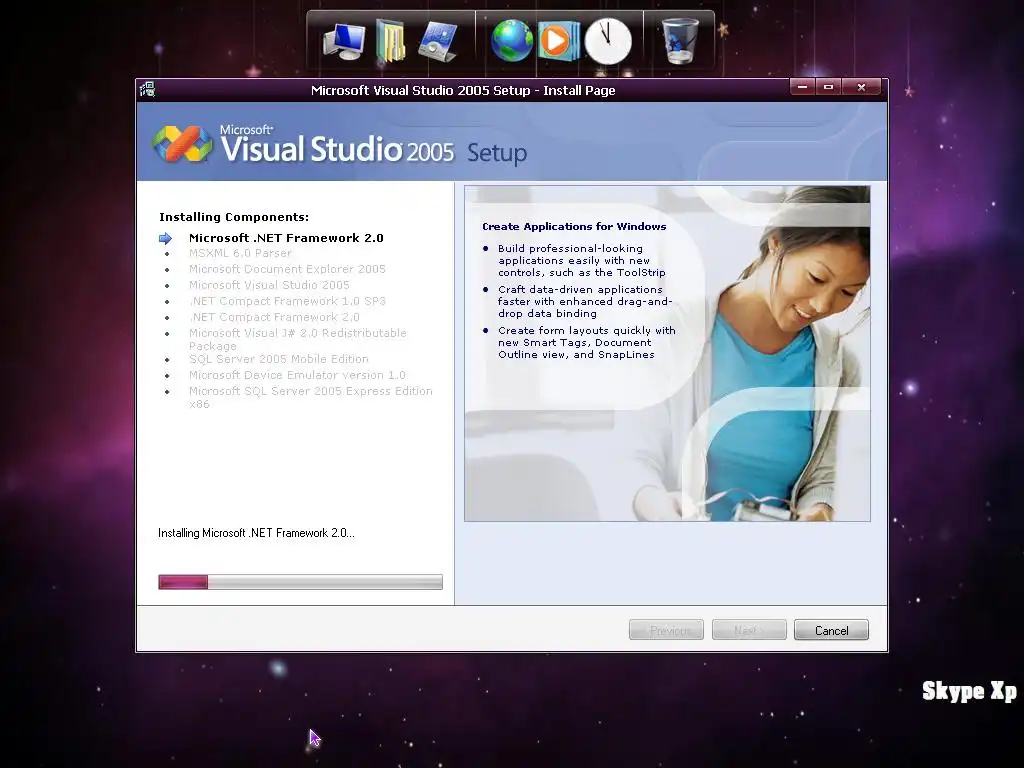
Task: Click the setup window title text
Action: (463, 90)
